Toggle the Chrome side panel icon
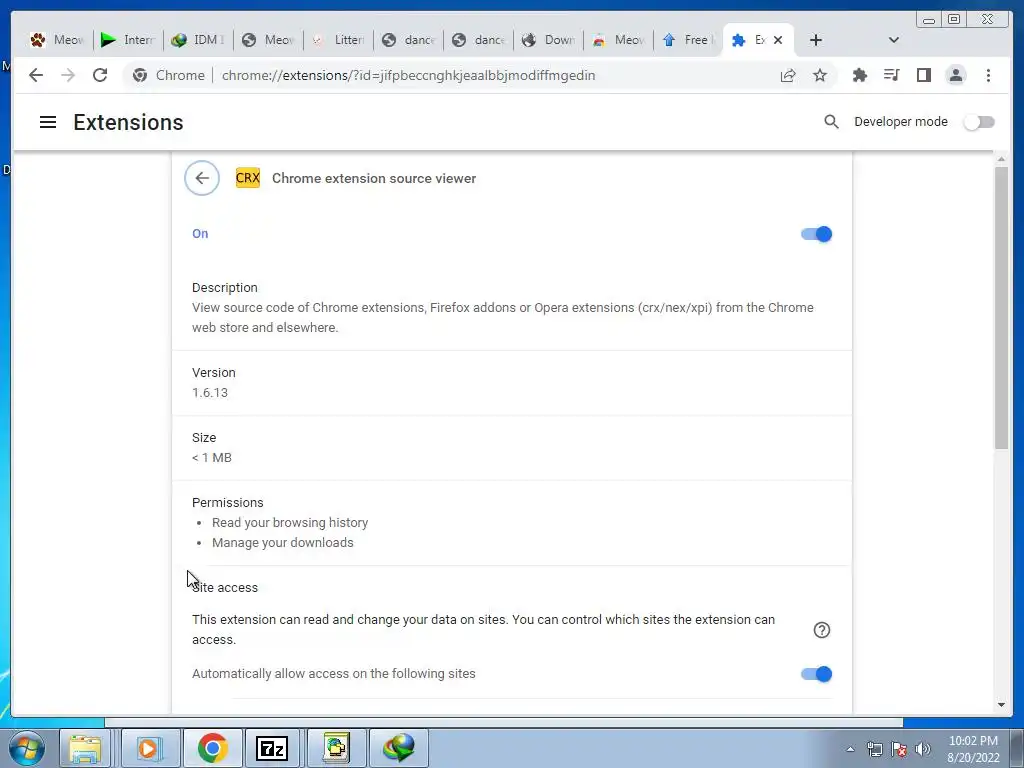Image resolution: width=1024 pixels, height=768 pixels. click(x=923, y=75)
